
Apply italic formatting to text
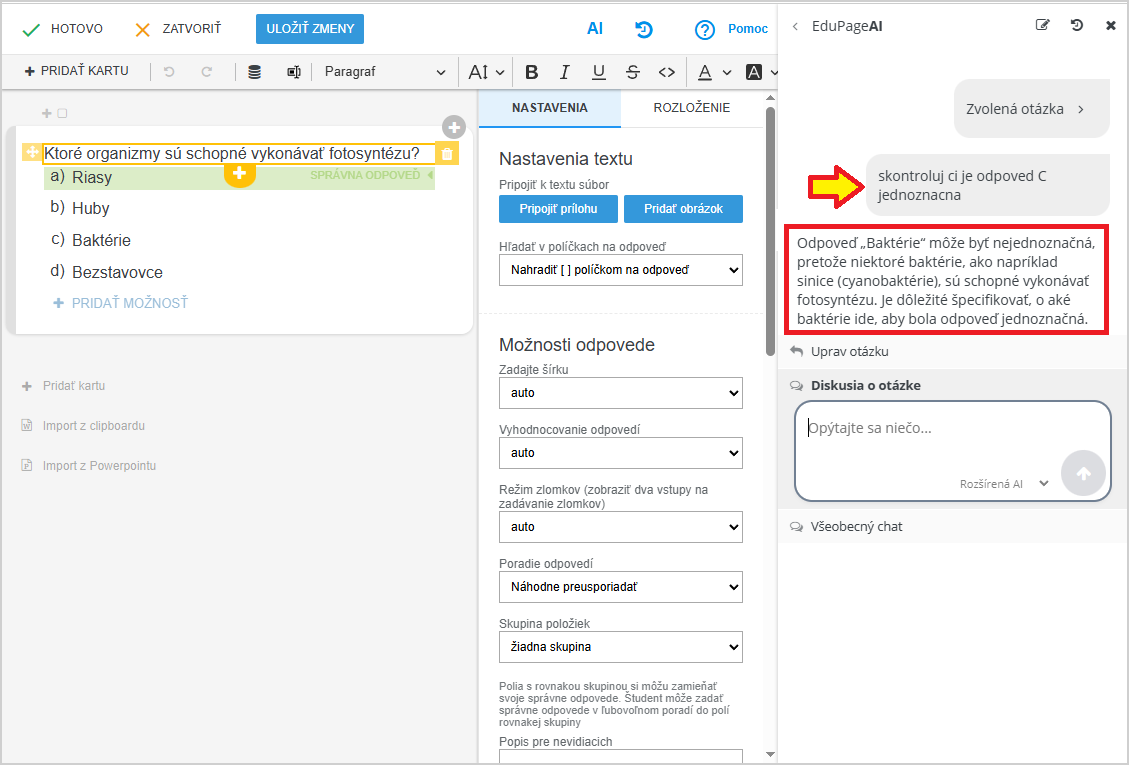564,72
